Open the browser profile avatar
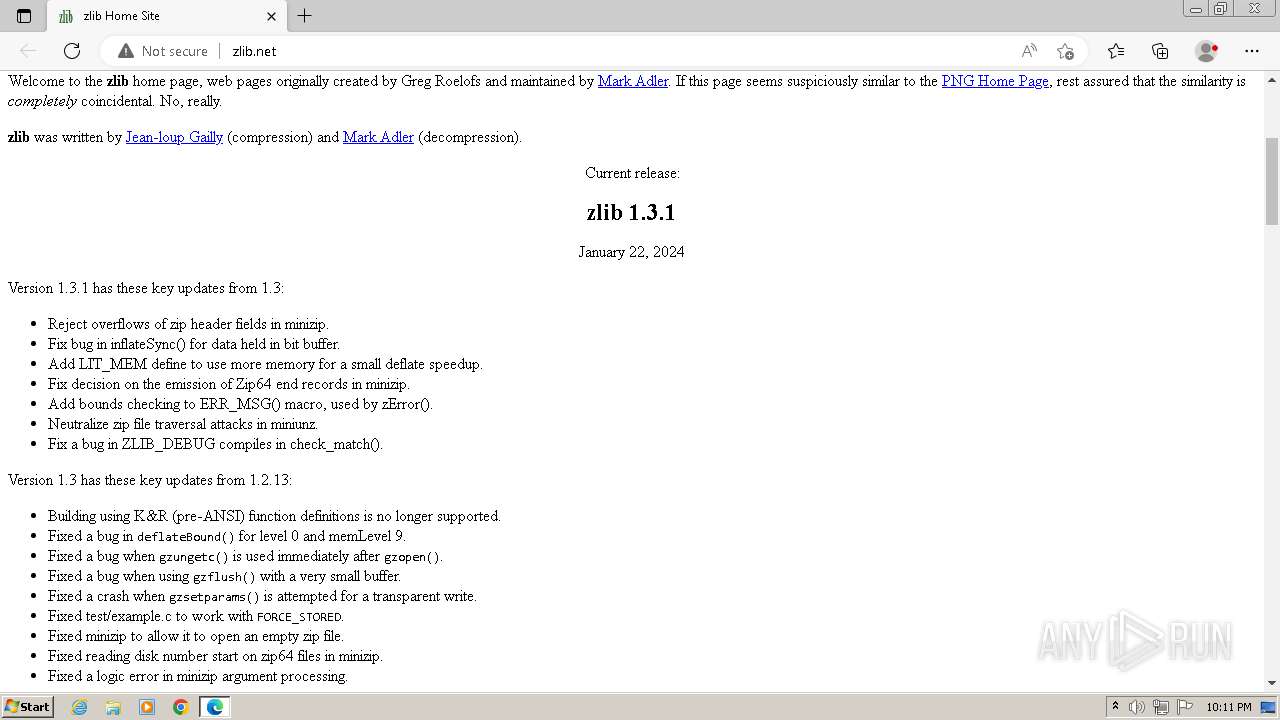The height and width of the screenshot is (720, 1280). 1206,51
